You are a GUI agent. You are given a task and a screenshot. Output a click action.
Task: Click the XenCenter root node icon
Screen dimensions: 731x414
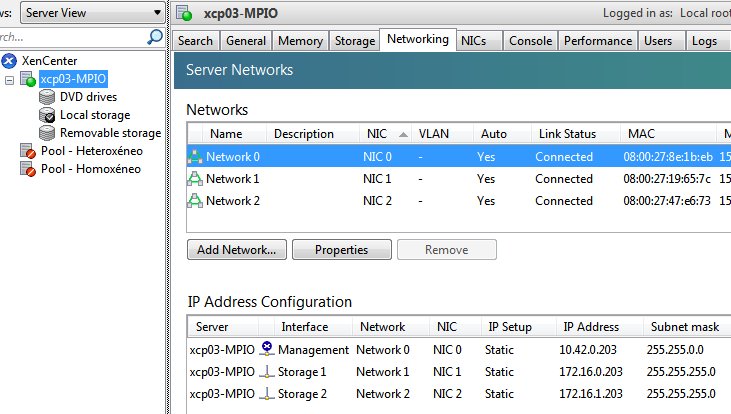pos(9,61)
